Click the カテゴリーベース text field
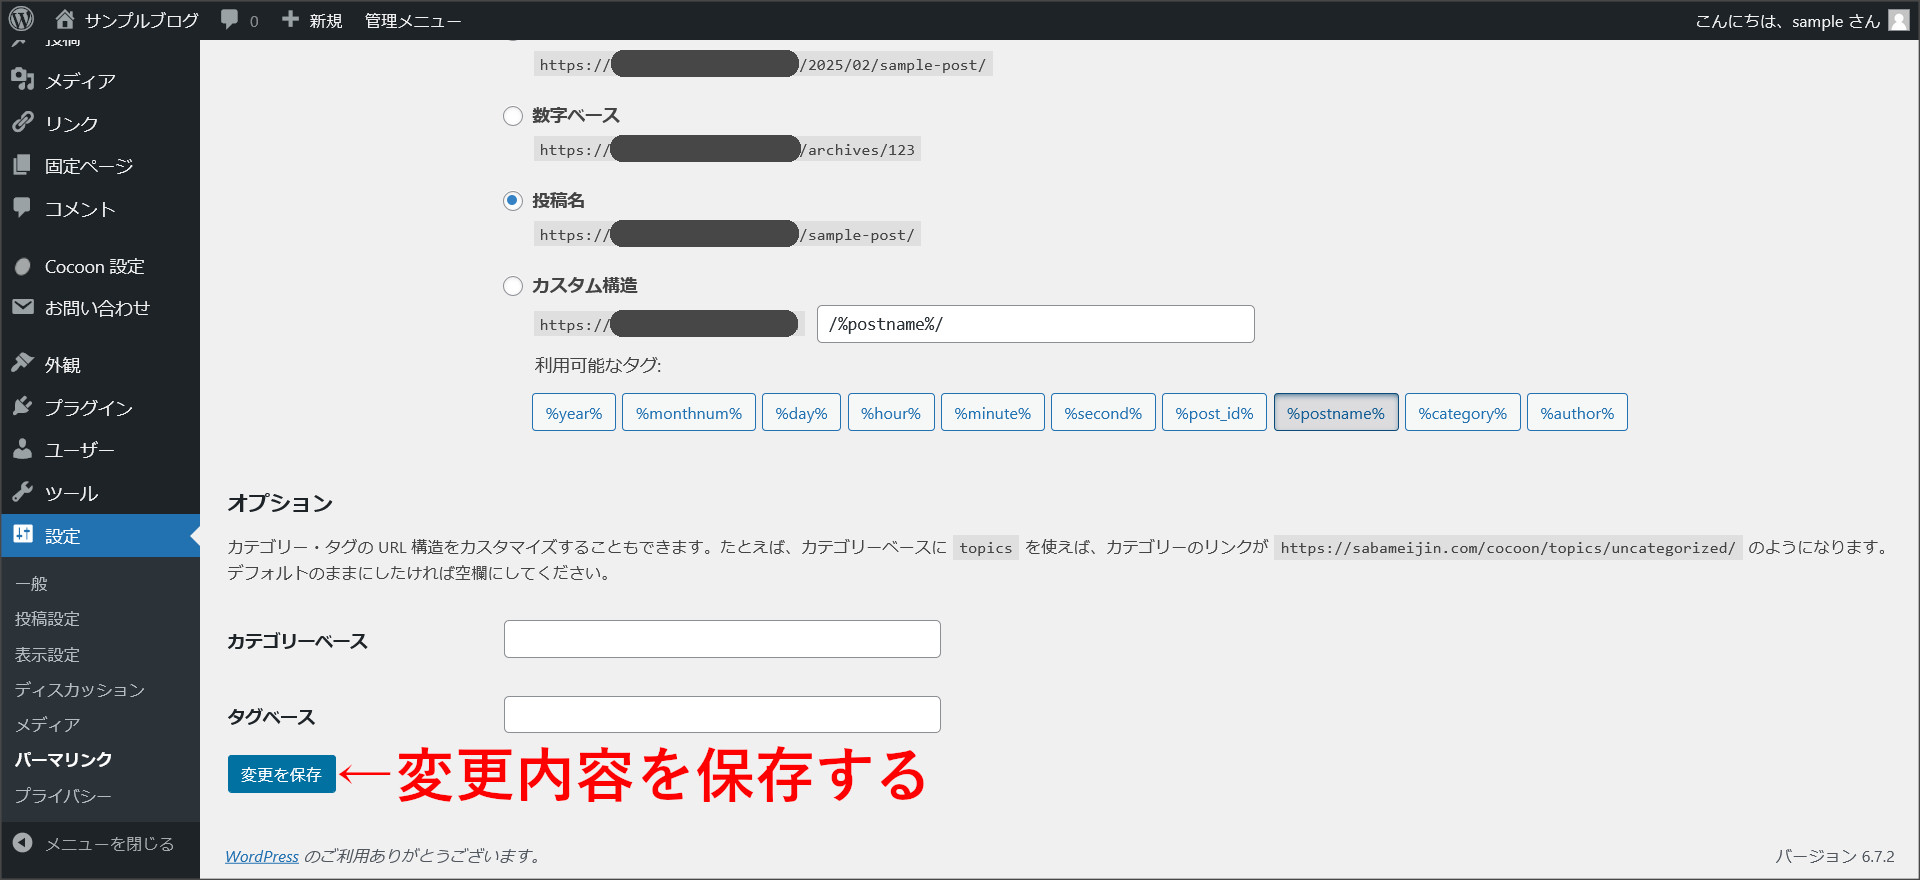Image resolution: width=1920 pixels, height=880 pixels. click(722, 639)
